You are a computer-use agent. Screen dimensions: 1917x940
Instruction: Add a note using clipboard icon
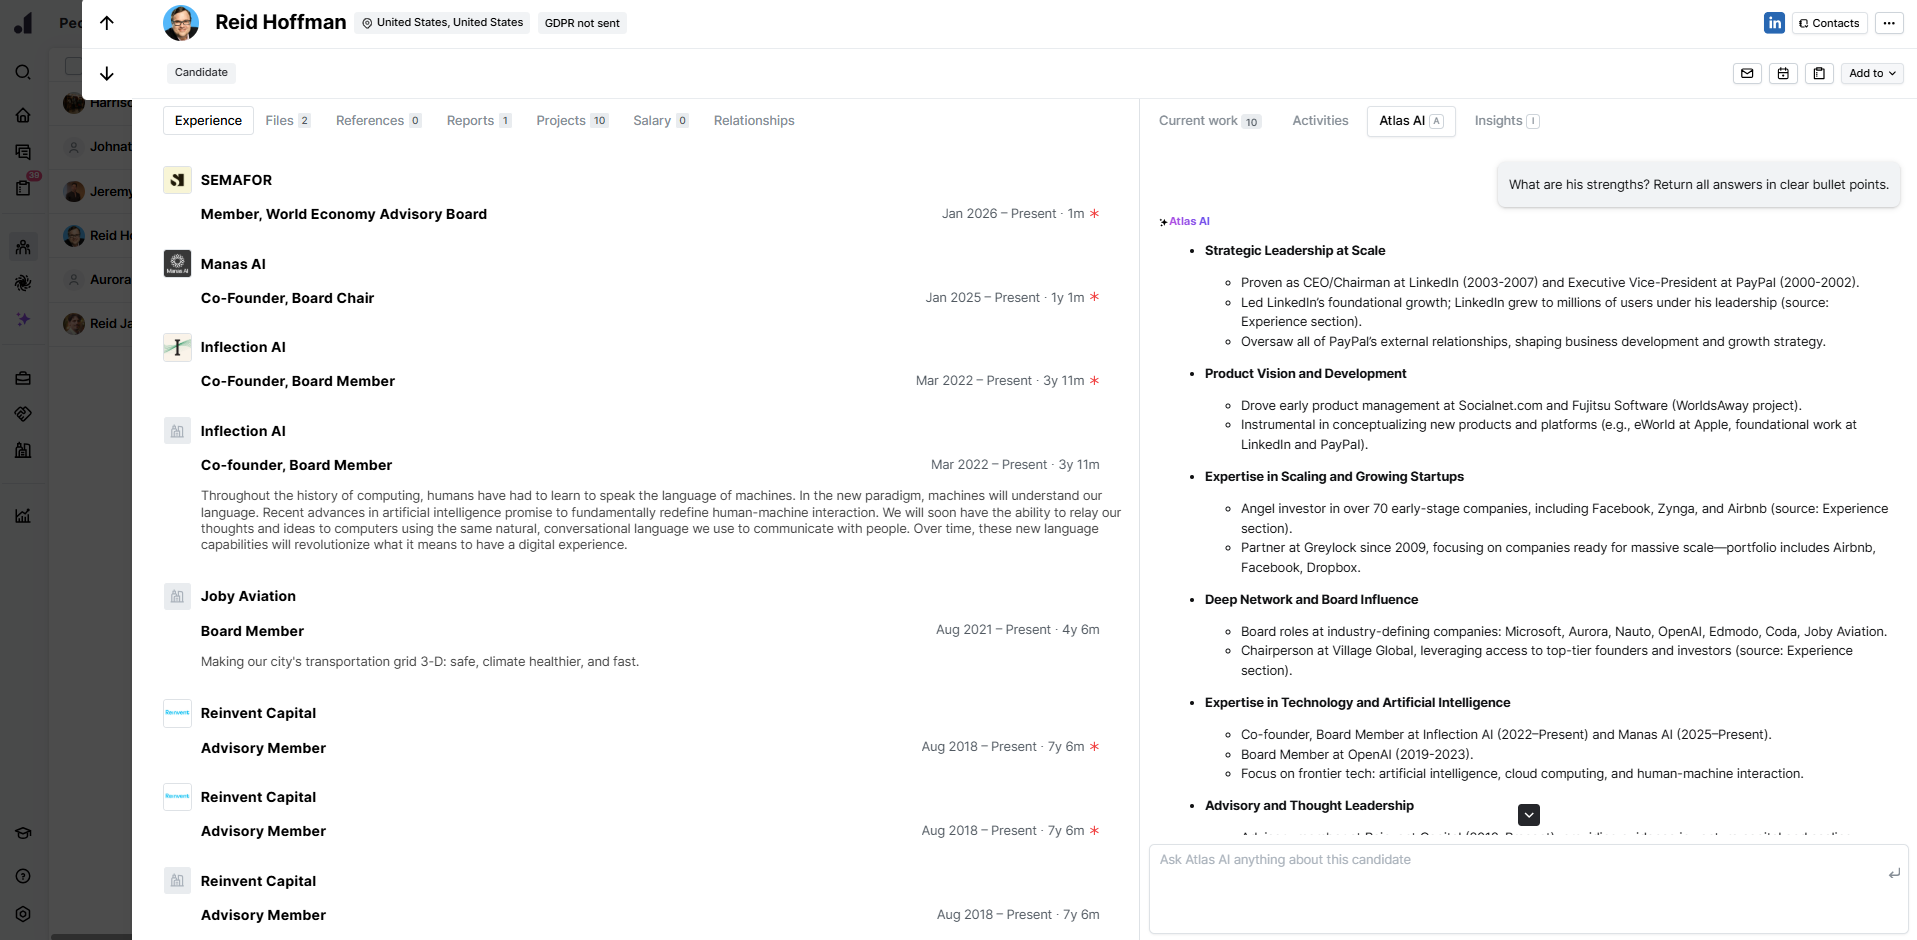pos(1819,73)
